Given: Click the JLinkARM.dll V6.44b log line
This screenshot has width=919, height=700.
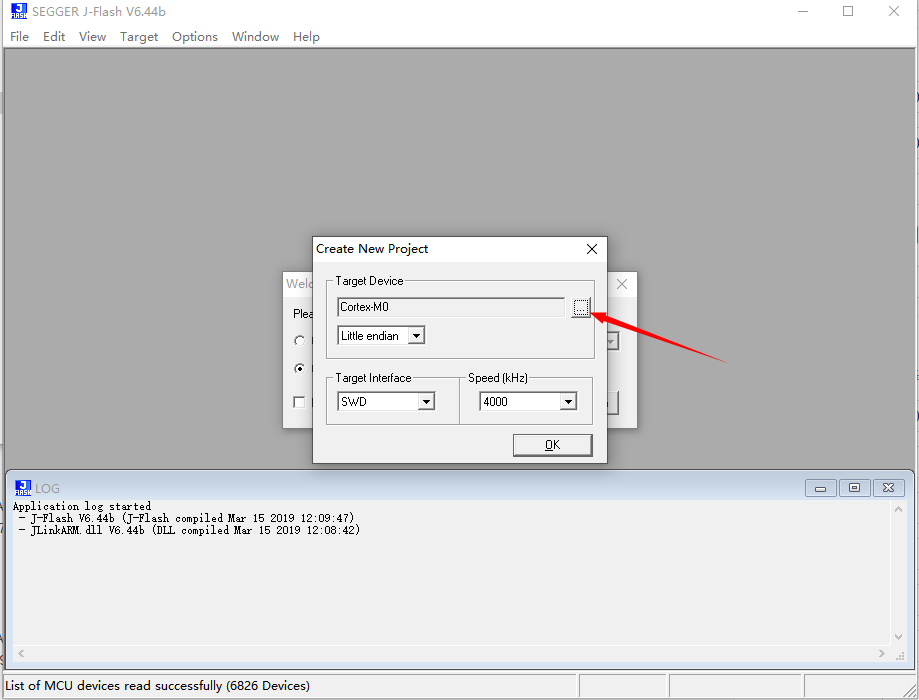Looking at the screenshot, I should [x=189, y=530].
